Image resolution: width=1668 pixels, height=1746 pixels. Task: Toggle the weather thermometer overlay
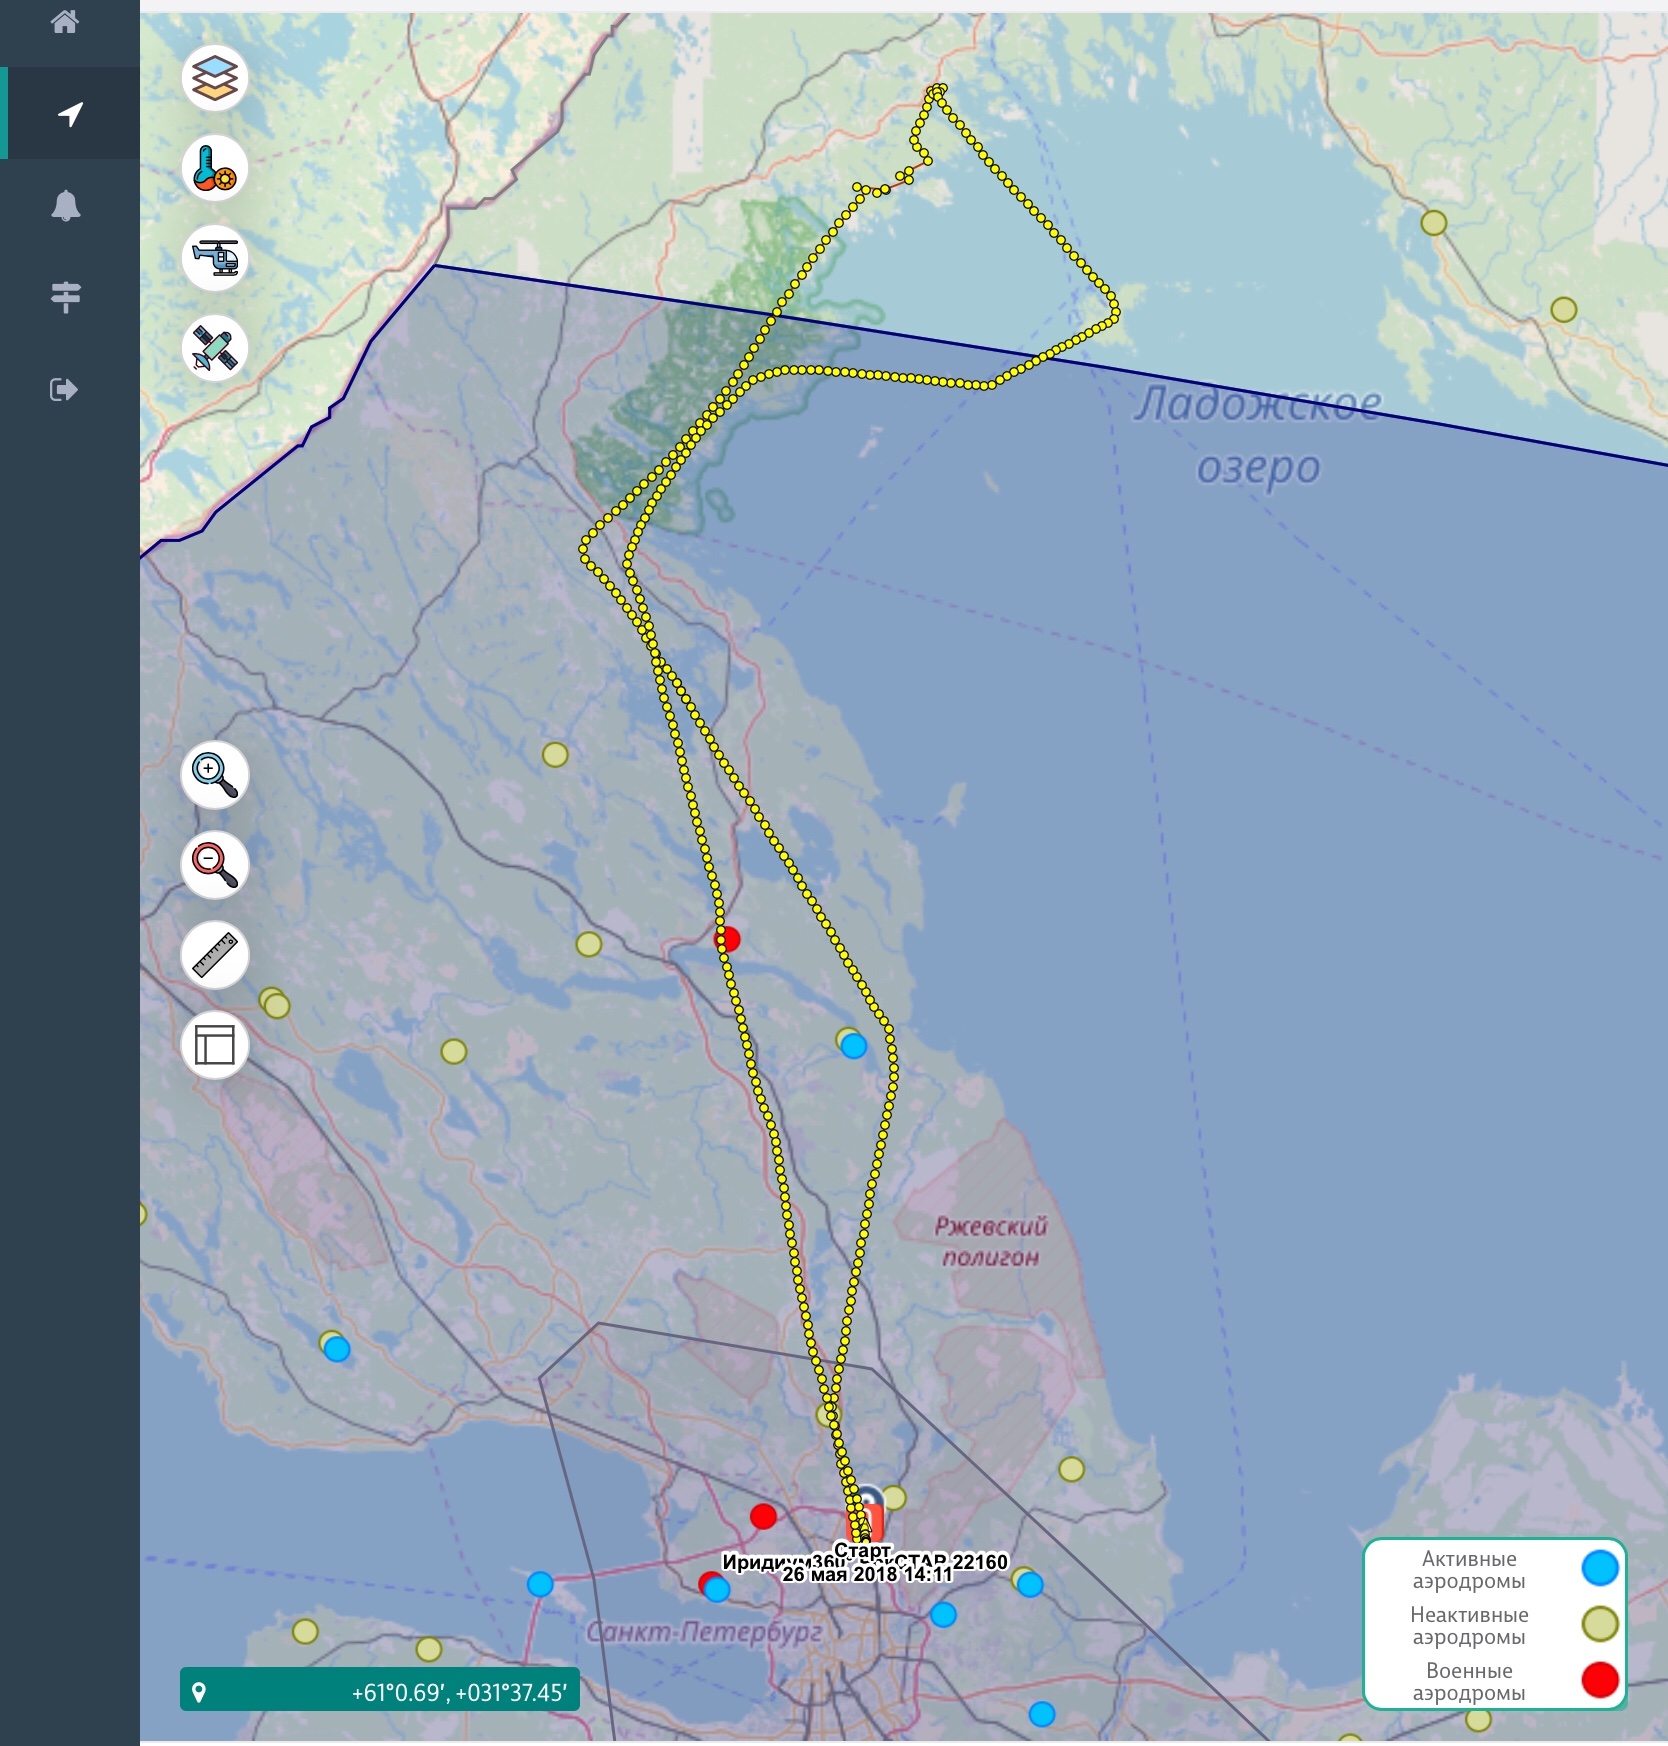(215, 168)
